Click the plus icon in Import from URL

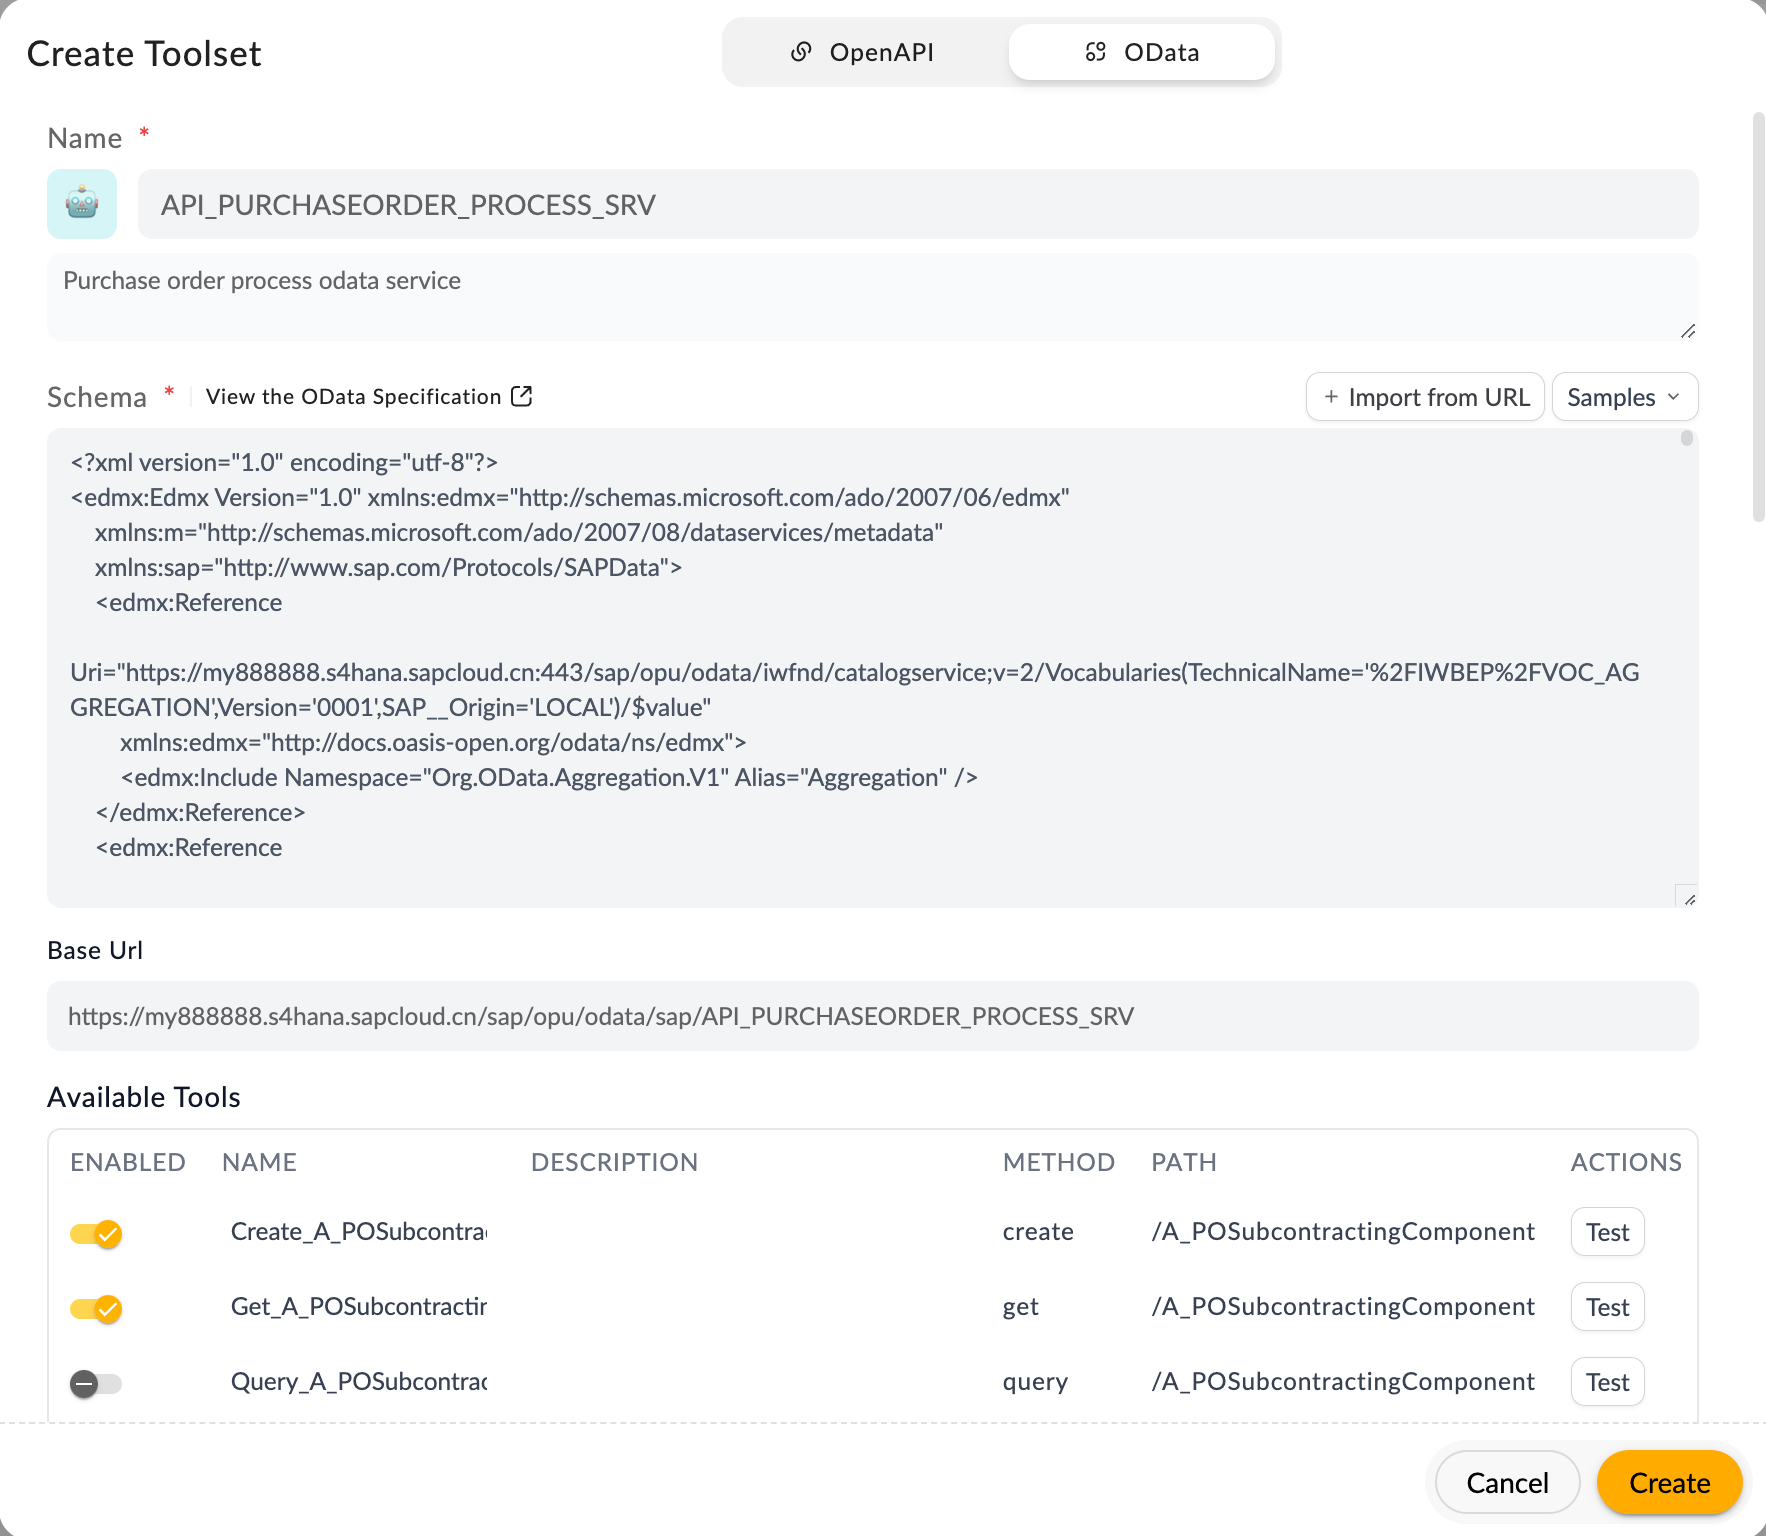pyautogui.click(x=1332, y=397)
